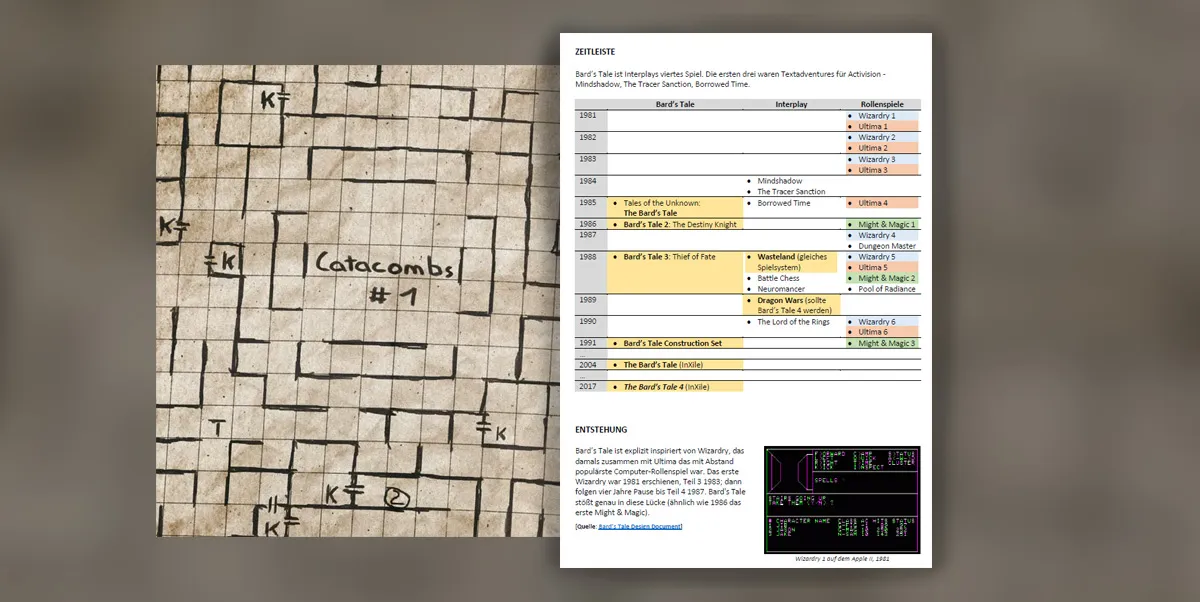
Task: Click The Lord of the Rings entry
Action: (x=793, y=322)
